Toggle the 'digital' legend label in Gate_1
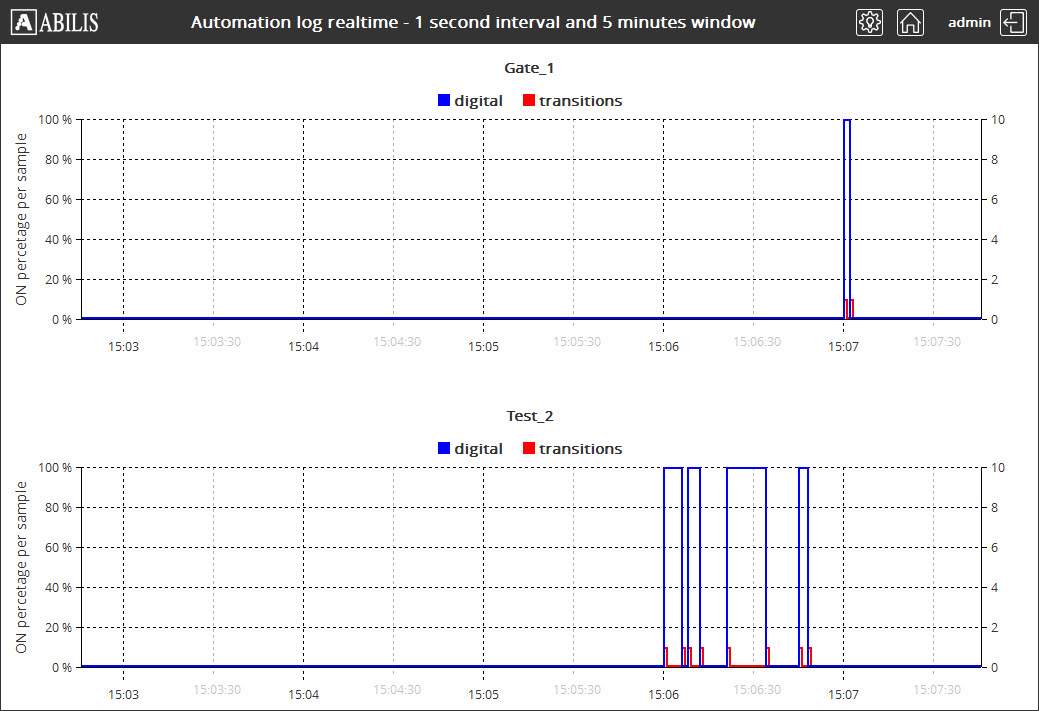1039x711 pixels. click(478, 100)
